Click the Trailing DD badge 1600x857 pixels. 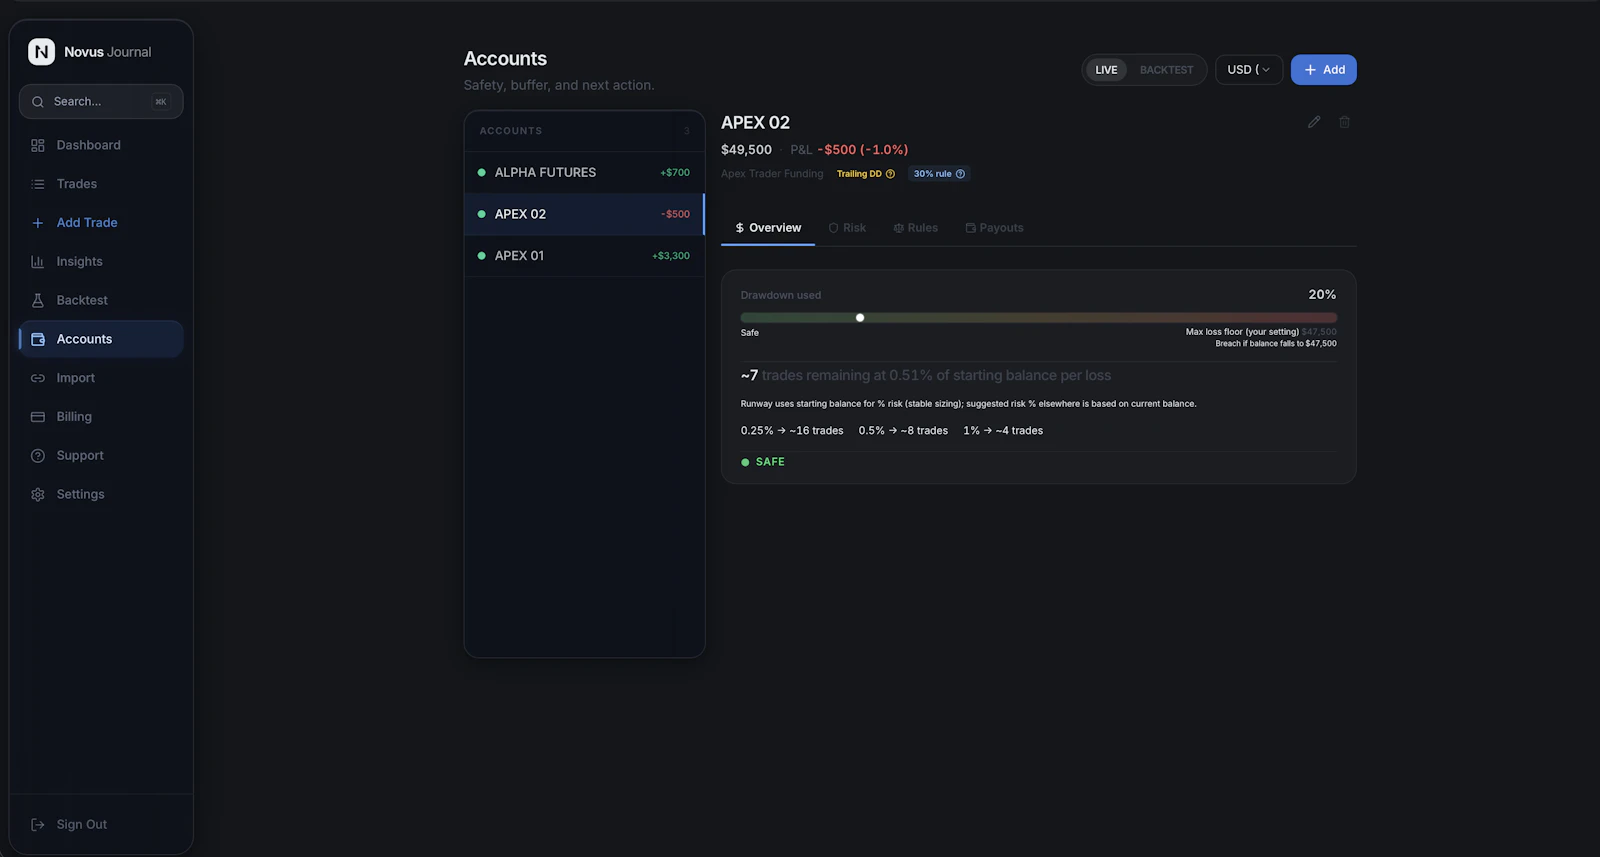866,174
